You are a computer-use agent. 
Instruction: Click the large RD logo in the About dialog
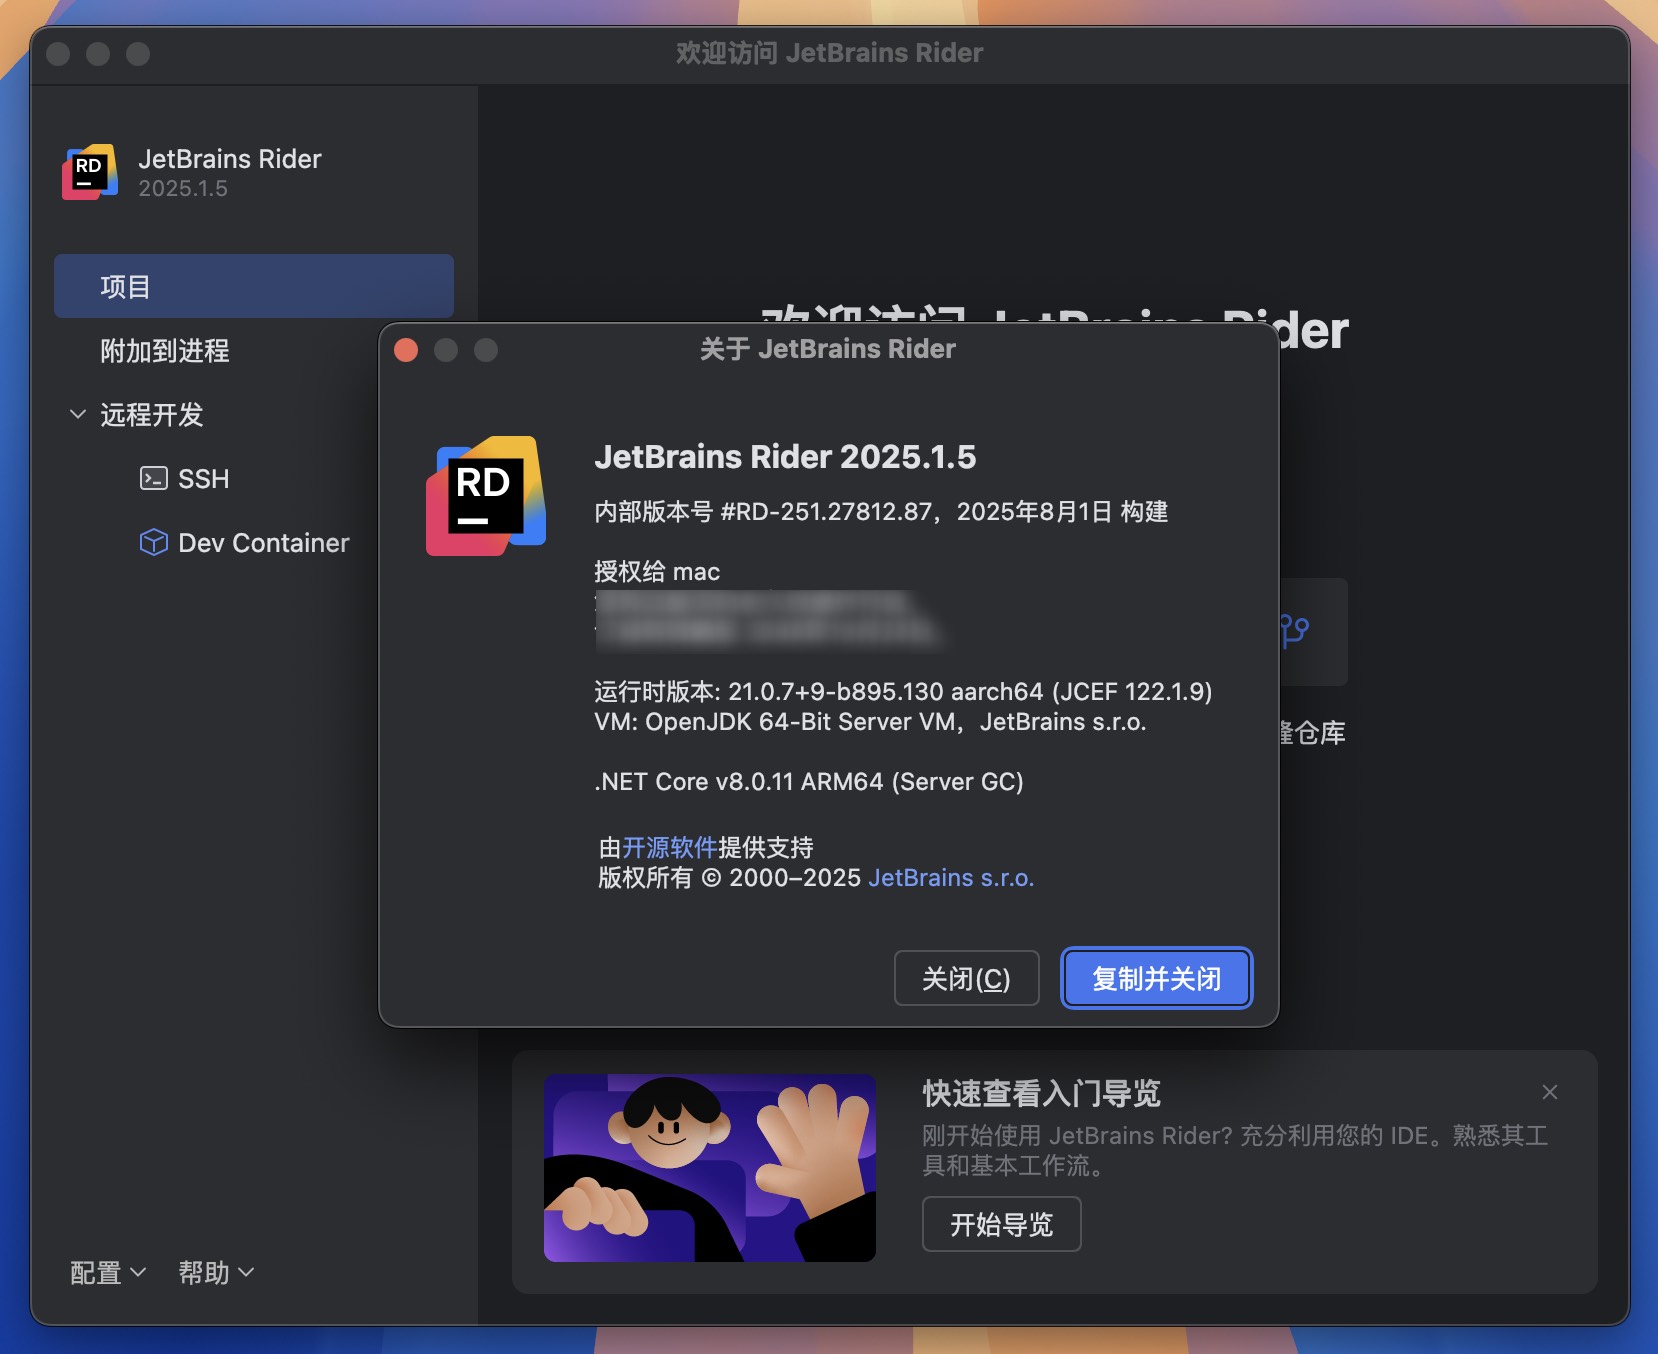point(486,496)
